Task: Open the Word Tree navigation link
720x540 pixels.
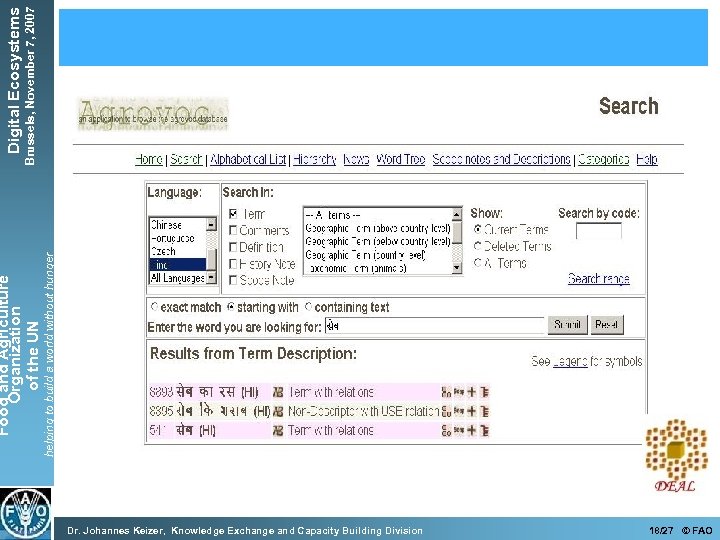Action: pos(401,159)
